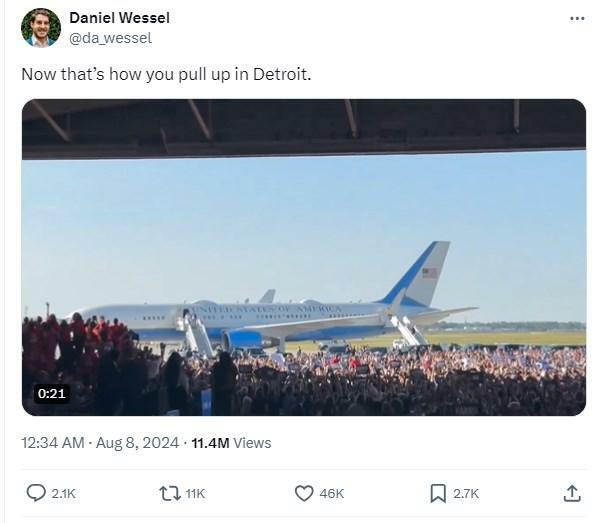Open the @da_wessel handle link

pyautogui.click(x=111, y=38)
